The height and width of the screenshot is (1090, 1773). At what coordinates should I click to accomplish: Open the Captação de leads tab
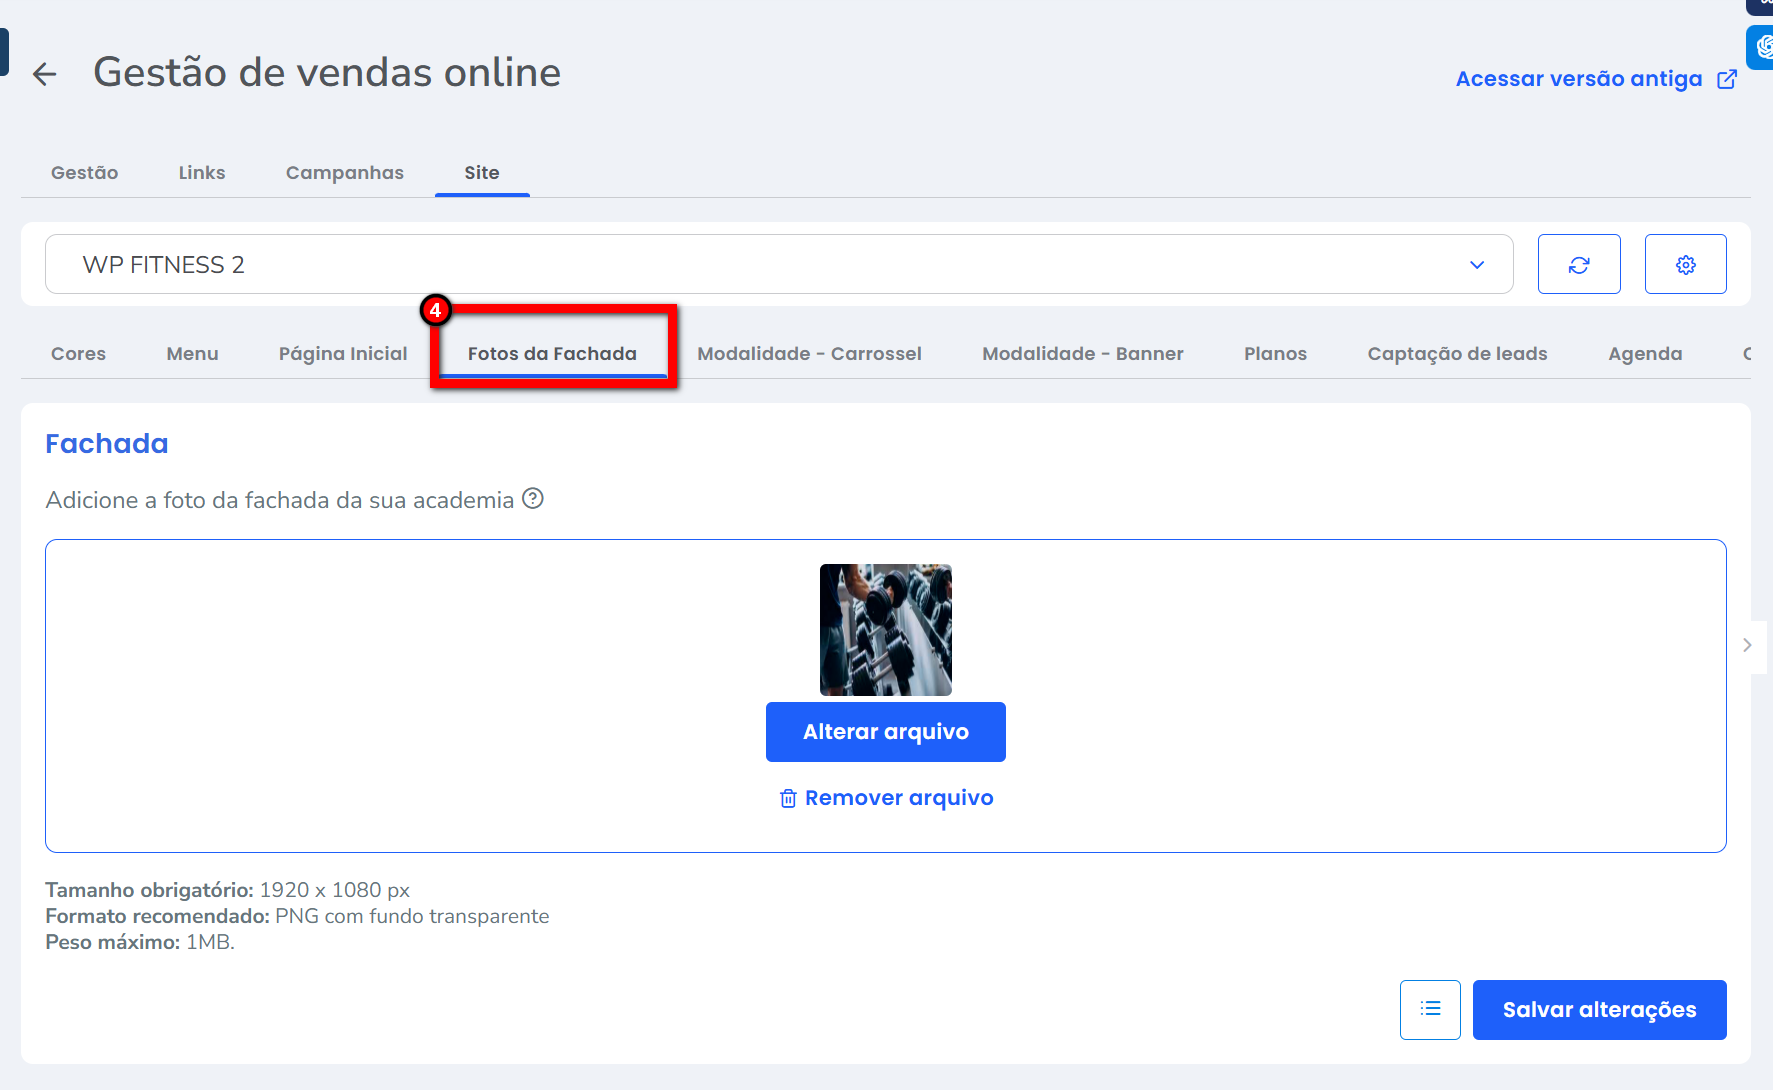[x=1457, y=354]
